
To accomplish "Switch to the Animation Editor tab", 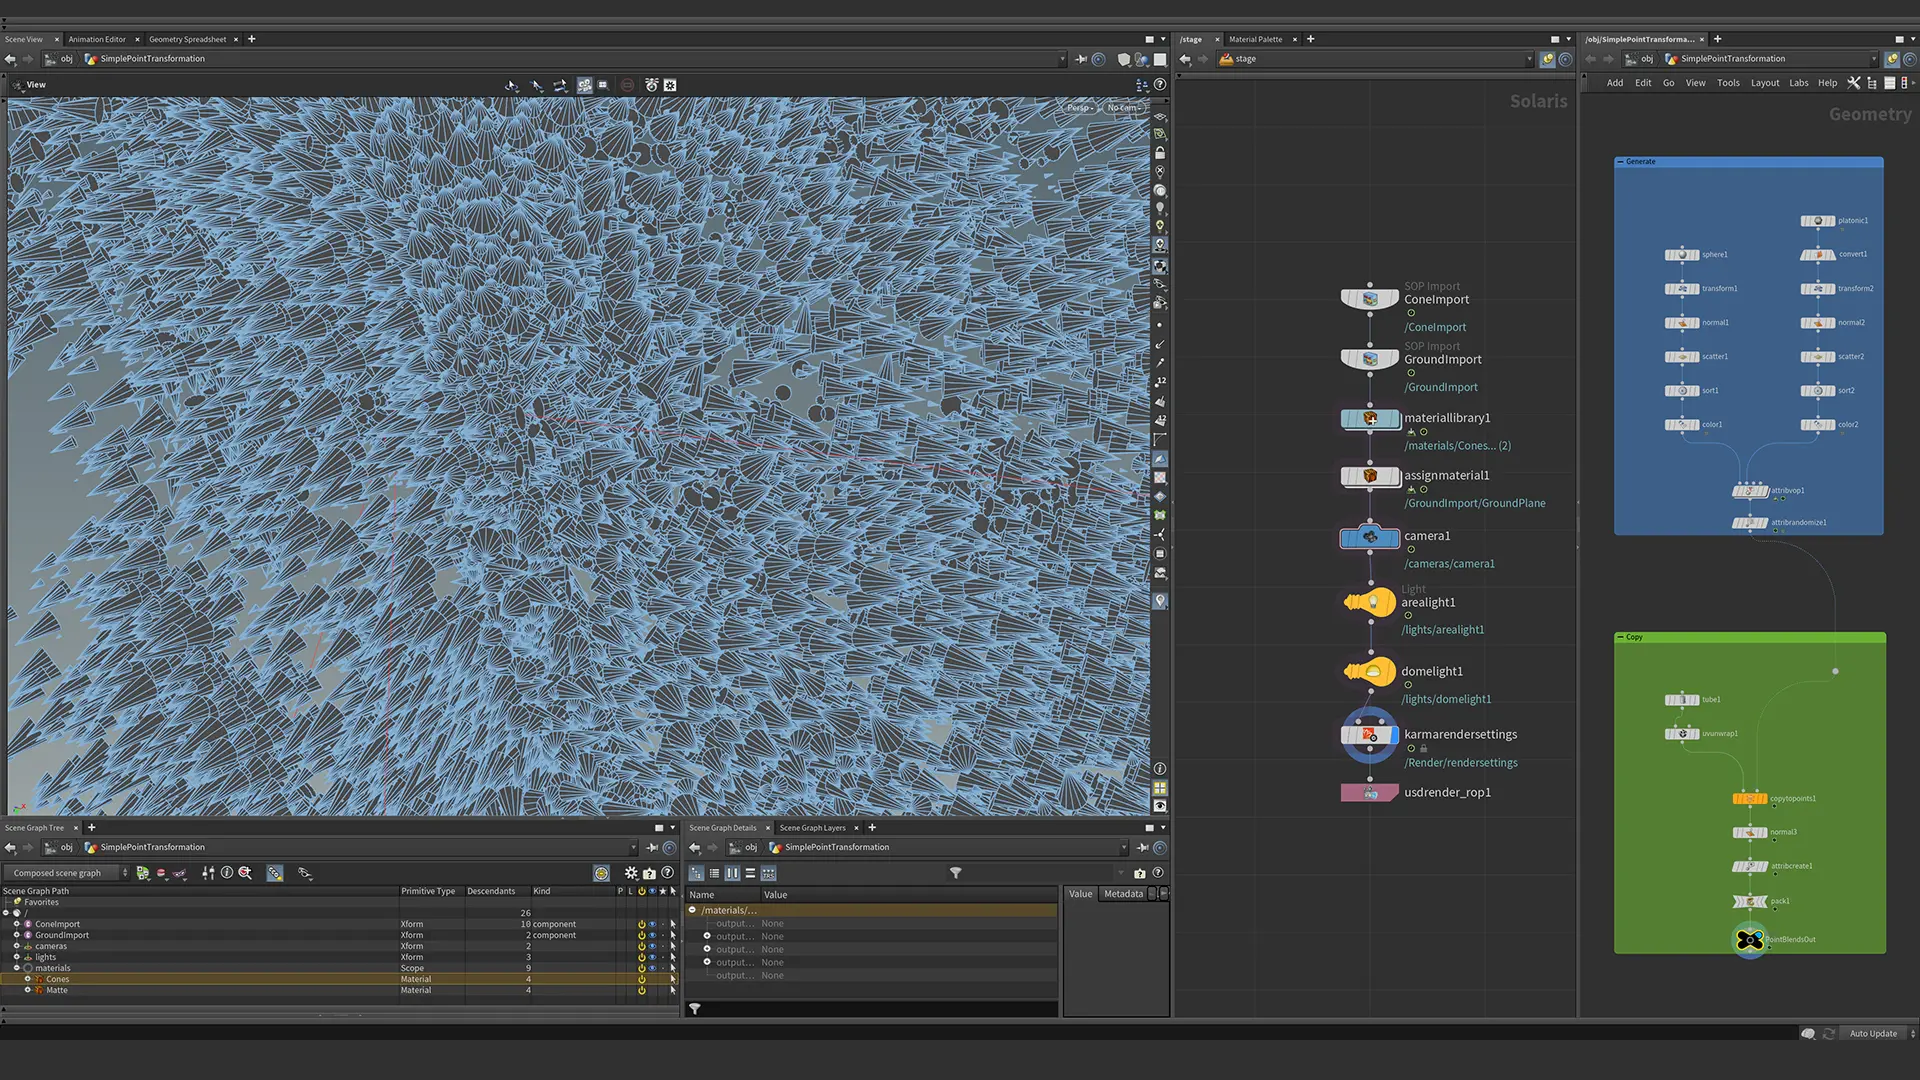I will point(97,40).
